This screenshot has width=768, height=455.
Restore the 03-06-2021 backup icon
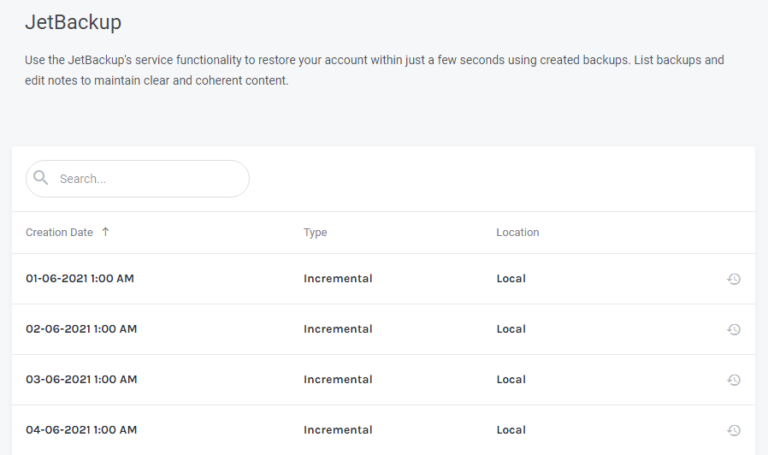pos(733,380)
